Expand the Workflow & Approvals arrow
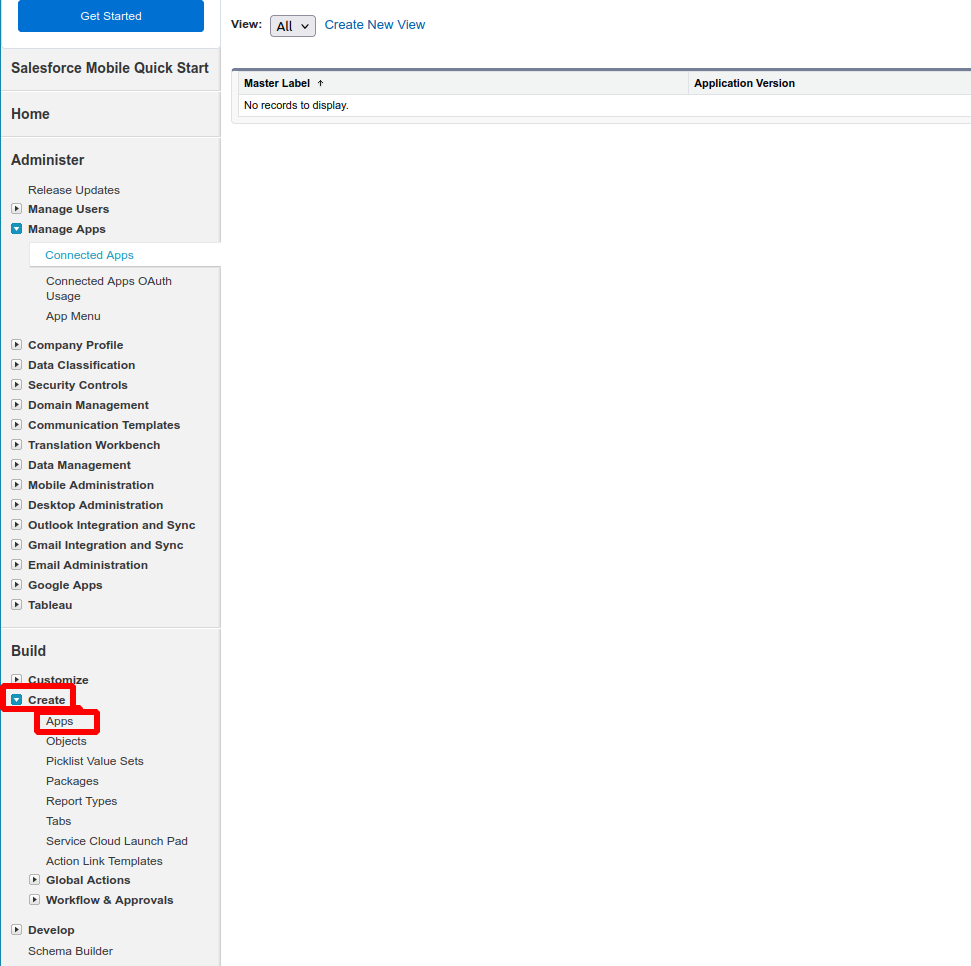This screenshot has width=971, height=966. [x=35, y=899]
